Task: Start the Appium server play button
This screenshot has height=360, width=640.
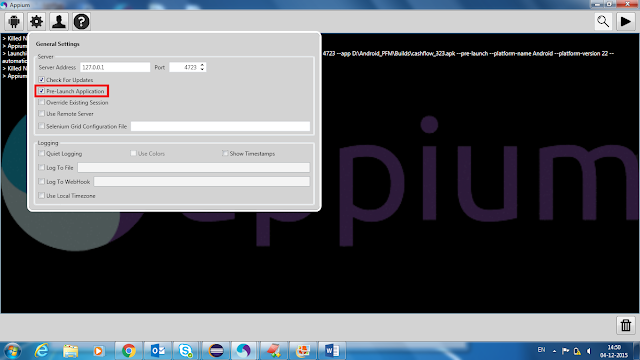Action: 625,21
